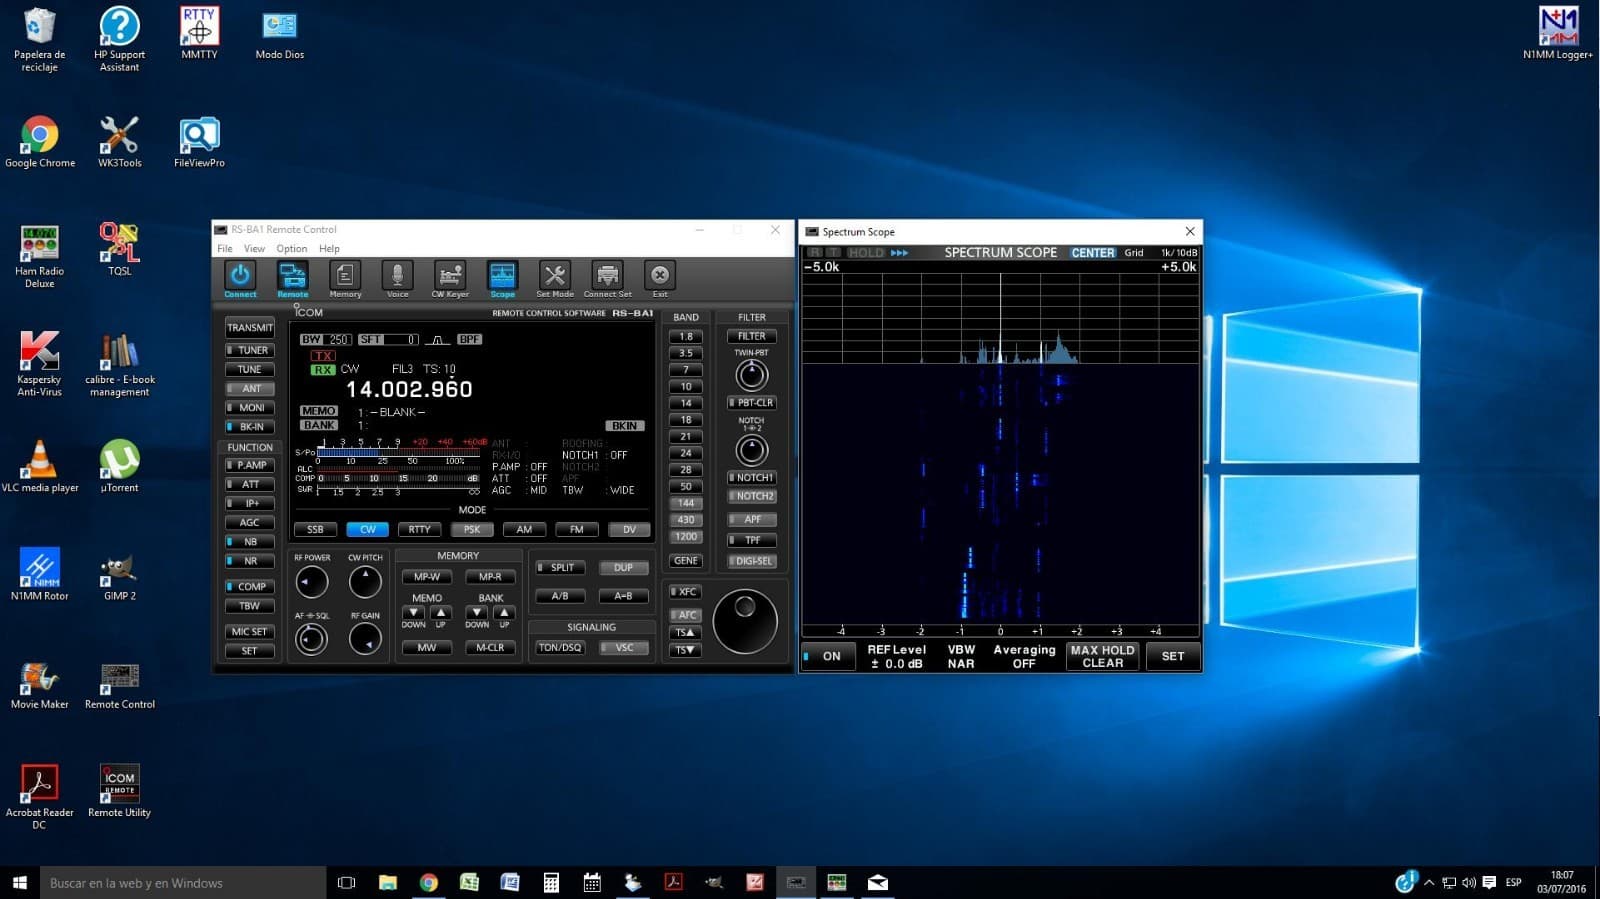The height and width of the screenshot is (899, 1600).
Task: Click the Windows search box
Action: coord(183,882)
